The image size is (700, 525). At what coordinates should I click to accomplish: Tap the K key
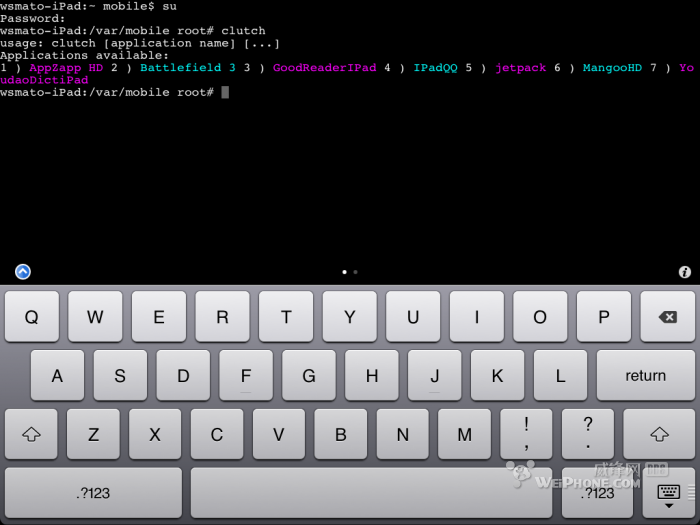pyautogui.click(x=497, y=375)
